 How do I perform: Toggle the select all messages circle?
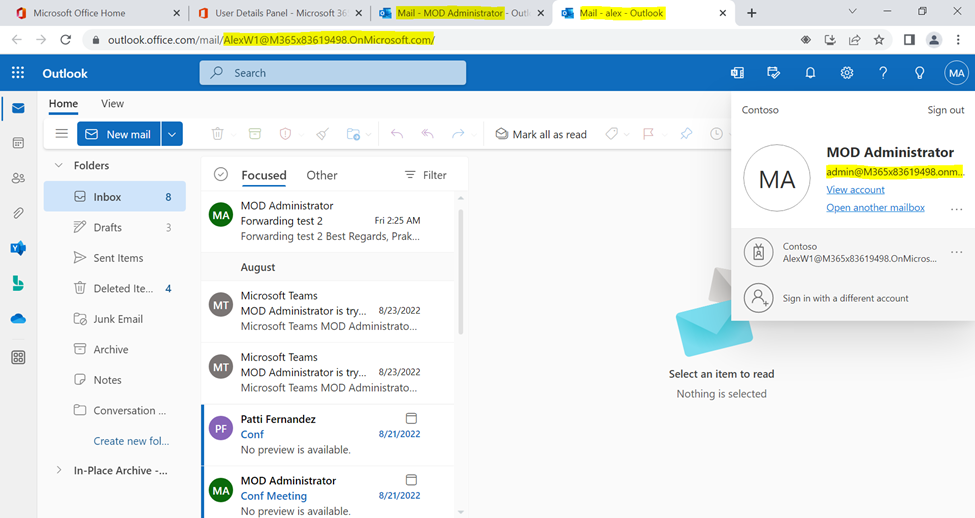click(221, 175)
